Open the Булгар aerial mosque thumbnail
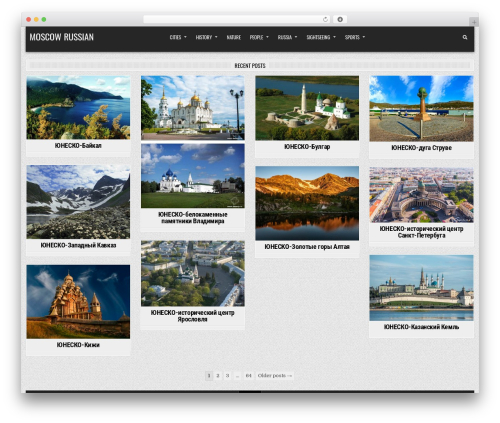500x423 pixels. pos(307,108)
